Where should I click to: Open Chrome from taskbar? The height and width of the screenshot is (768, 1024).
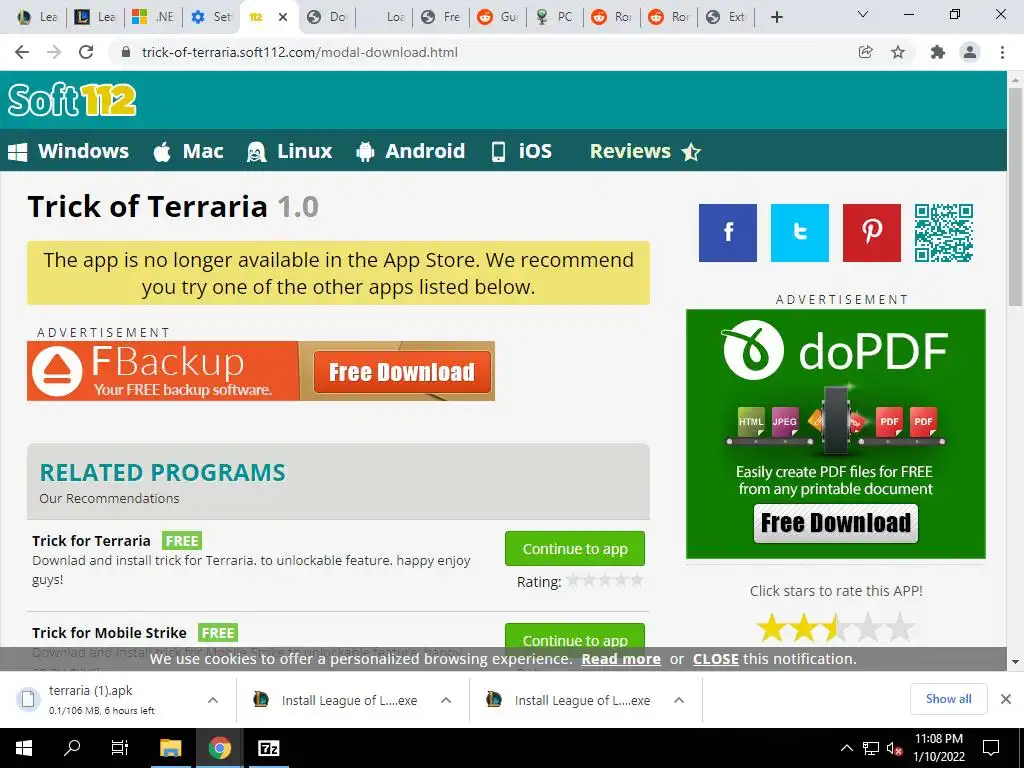click(x=220, y=748)
